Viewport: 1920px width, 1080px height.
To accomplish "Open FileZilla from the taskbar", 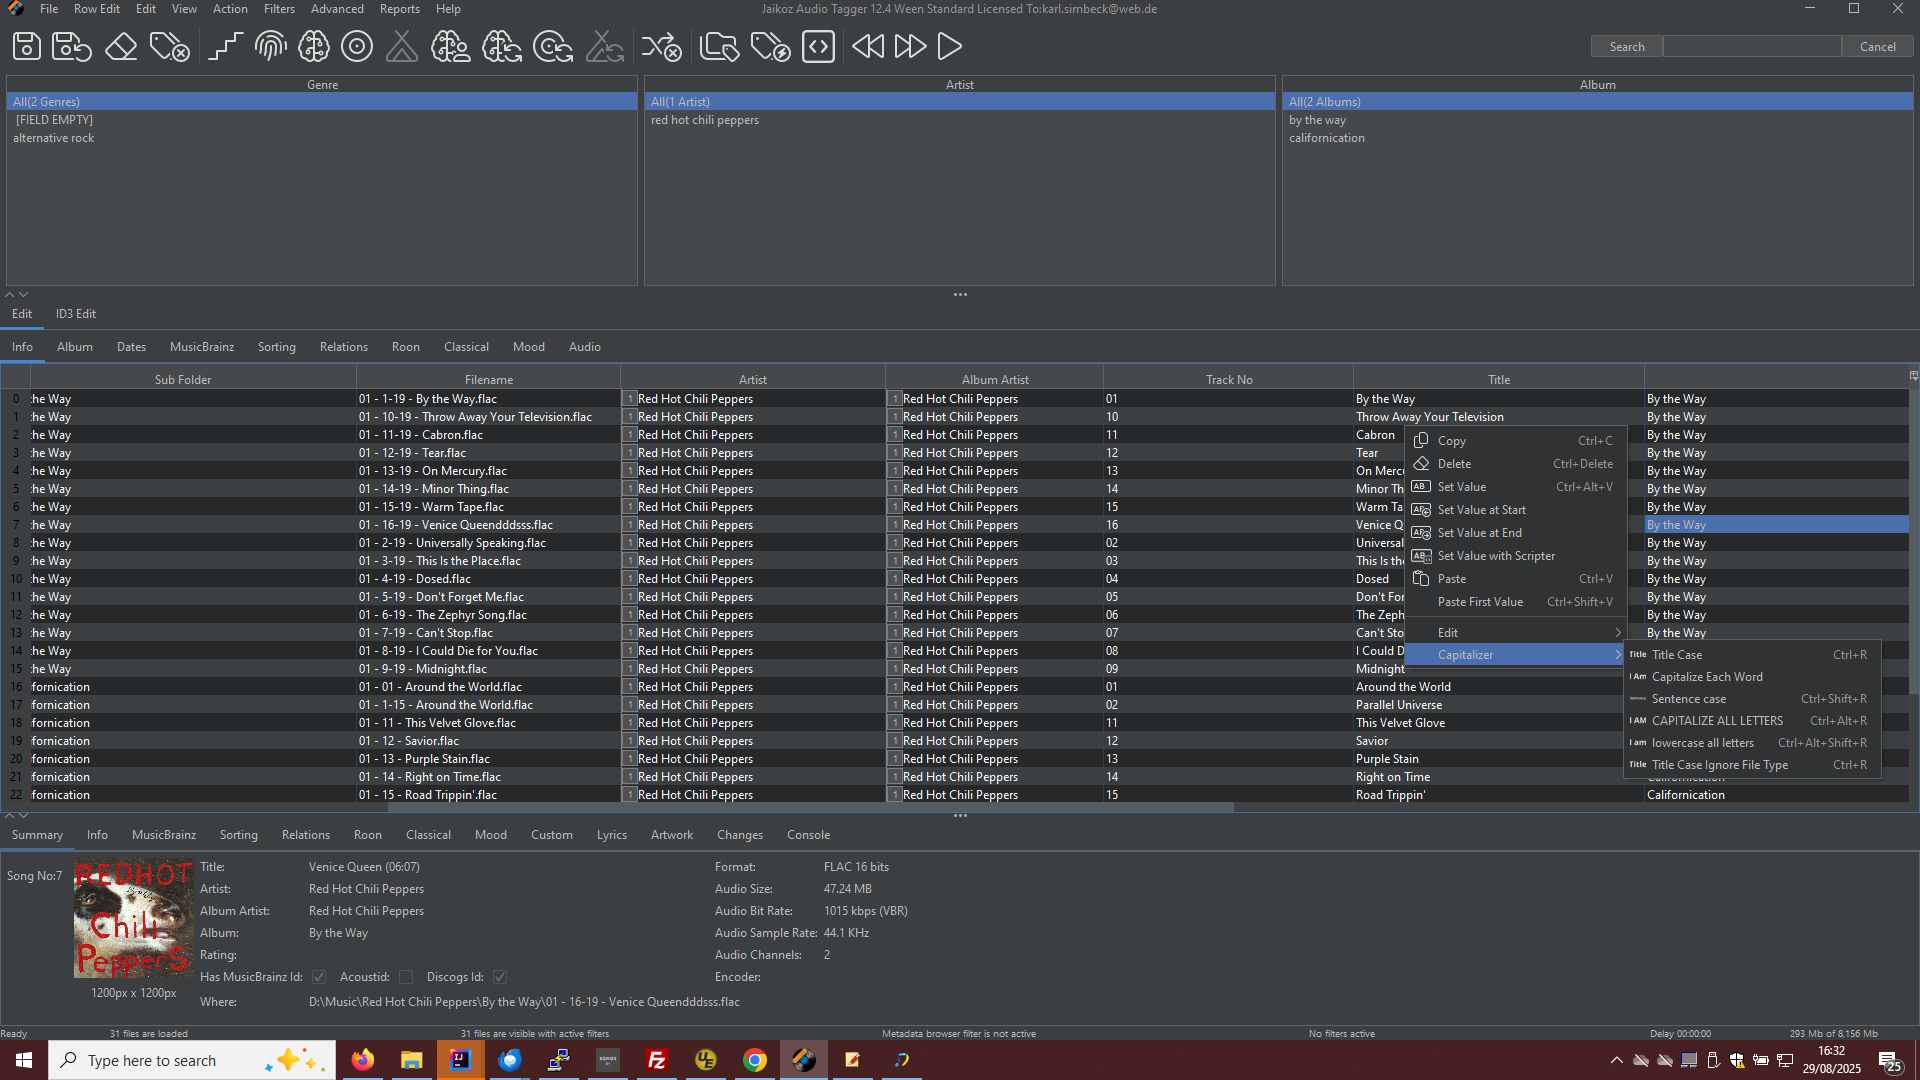I will (x=657, y=1060).
